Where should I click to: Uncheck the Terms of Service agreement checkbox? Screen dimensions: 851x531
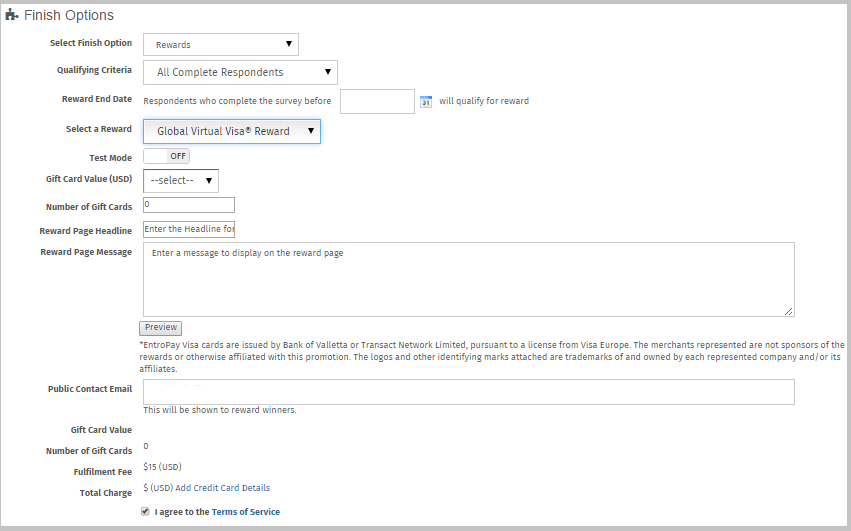point(147,512)
